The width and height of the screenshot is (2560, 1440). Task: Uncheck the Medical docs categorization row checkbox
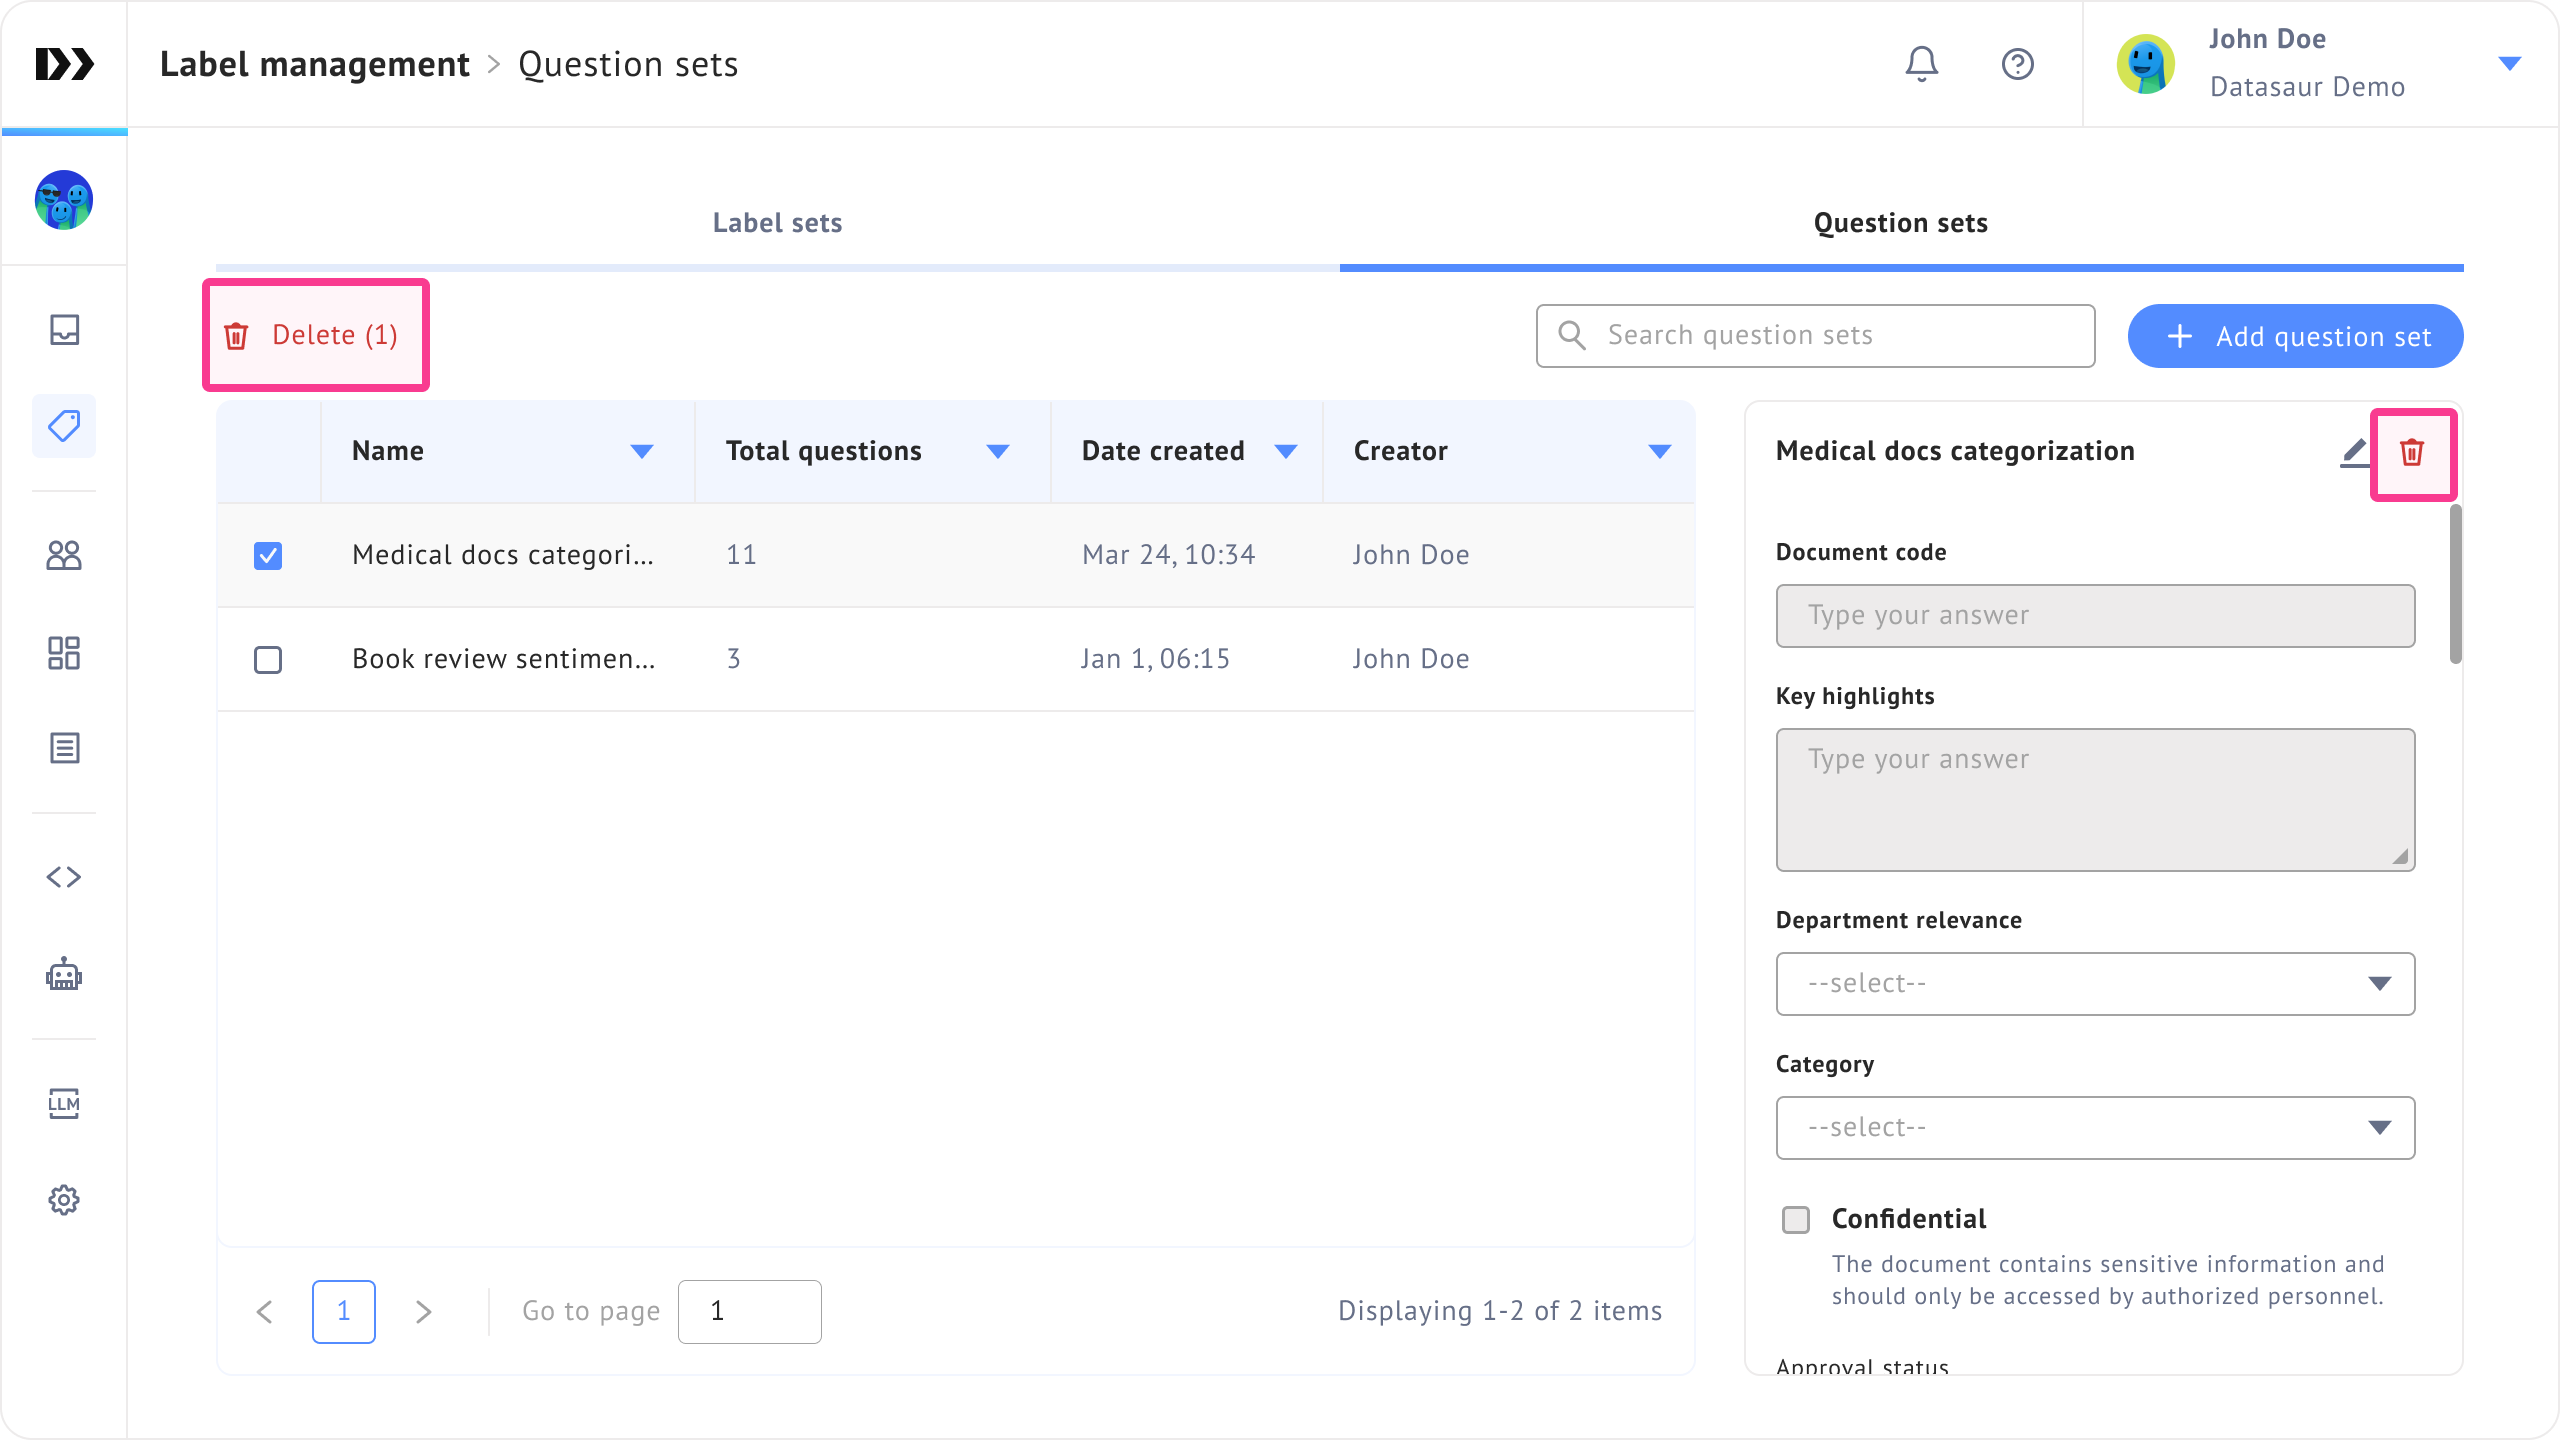click(268, 556)
